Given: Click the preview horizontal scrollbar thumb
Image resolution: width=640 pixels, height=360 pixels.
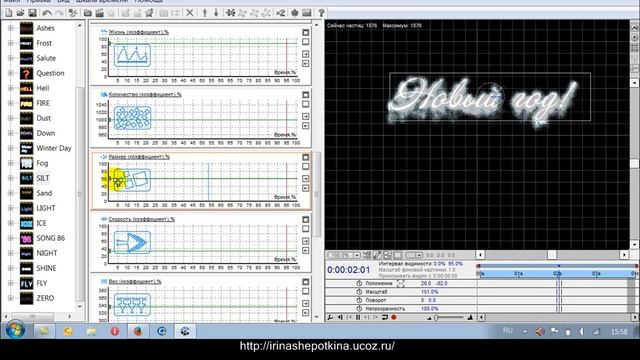Looking at the screenshot, I should pyautogui.click(x=552, y=255).
